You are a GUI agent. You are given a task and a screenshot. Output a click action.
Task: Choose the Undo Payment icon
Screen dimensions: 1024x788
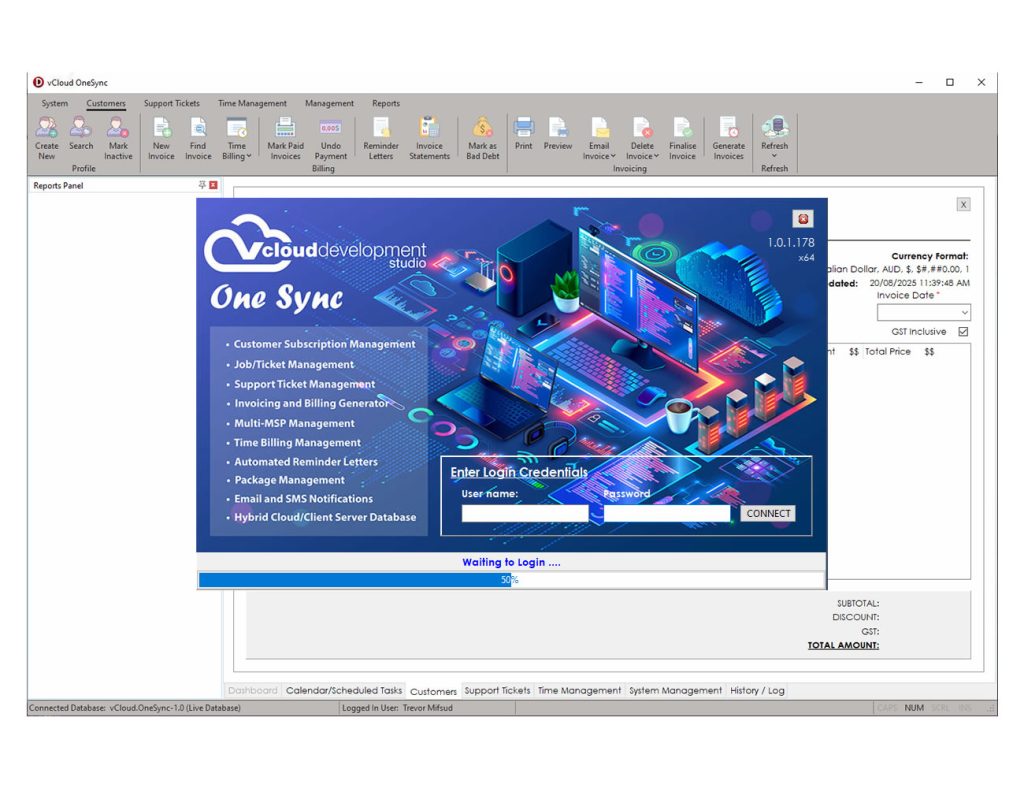330,129
